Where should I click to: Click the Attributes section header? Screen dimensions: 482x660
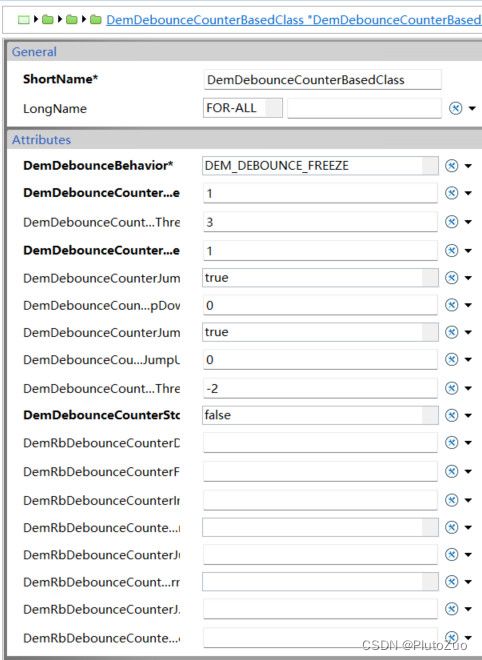click(x=244, y=140)
